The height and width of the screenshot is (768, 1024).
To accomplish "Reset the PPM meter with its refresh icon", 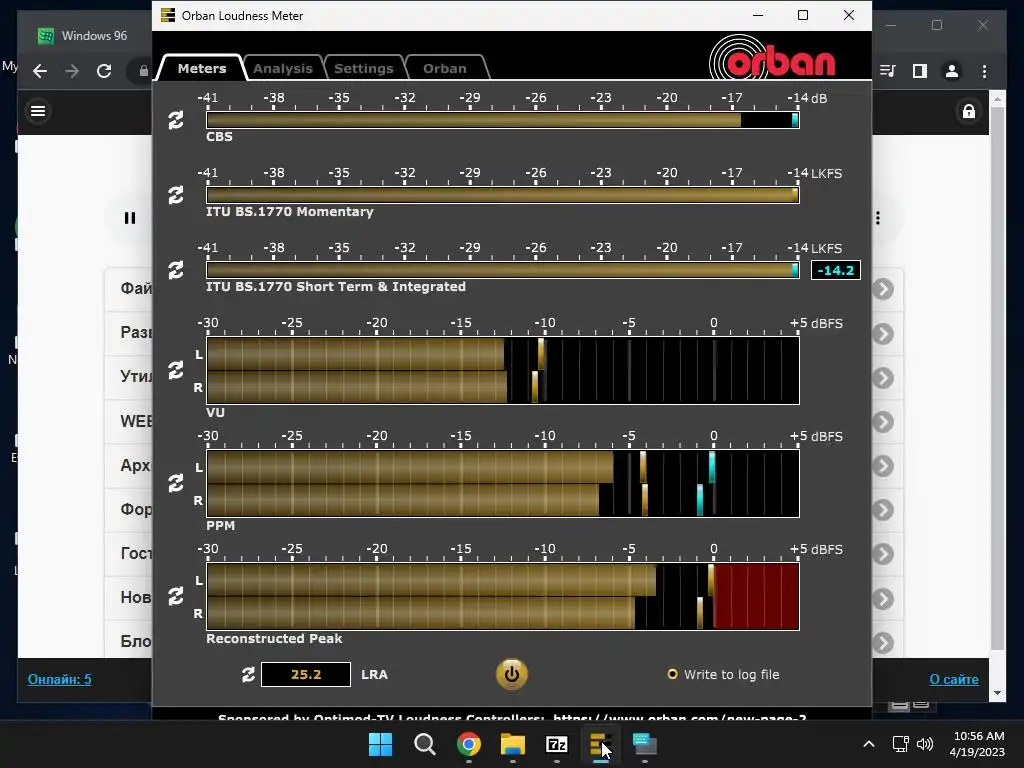I will (176, 483).
